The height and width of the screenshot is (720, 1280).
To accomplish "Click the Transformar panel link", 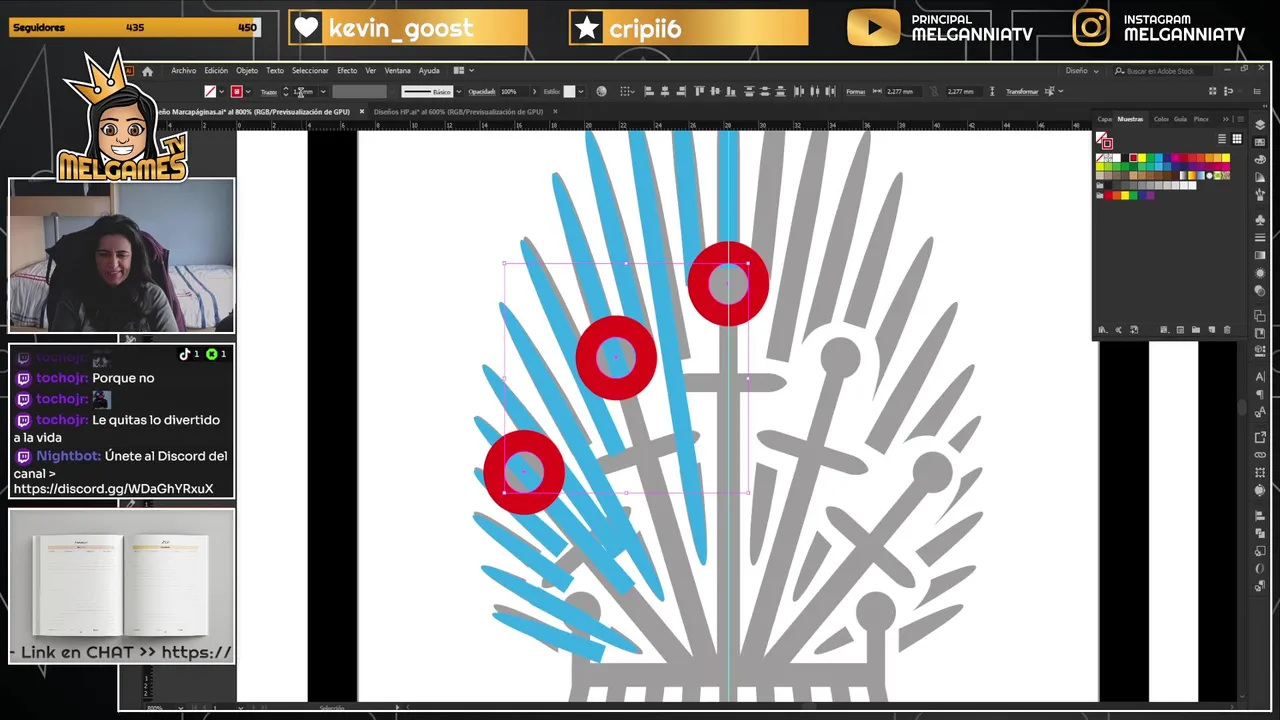I will tap(1022, 92).
